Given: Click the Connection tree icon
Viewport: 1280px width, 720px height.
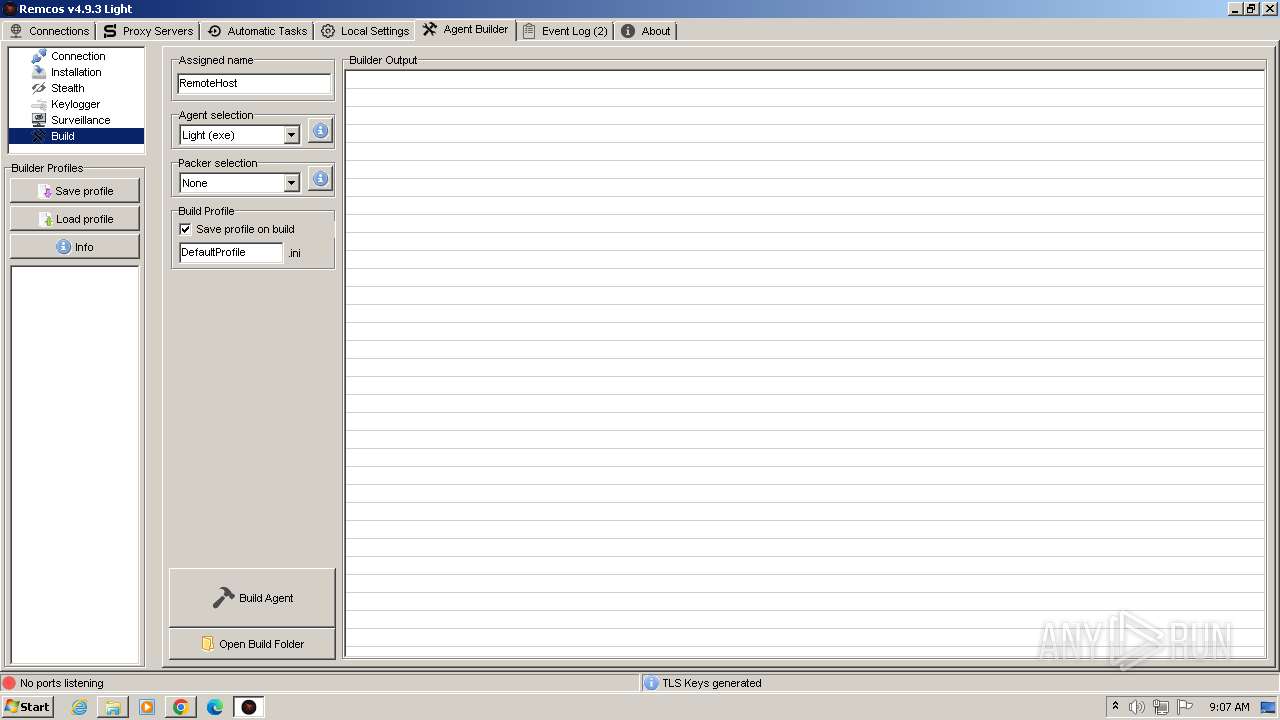Looking at the screenshot, I should point(39,56).
